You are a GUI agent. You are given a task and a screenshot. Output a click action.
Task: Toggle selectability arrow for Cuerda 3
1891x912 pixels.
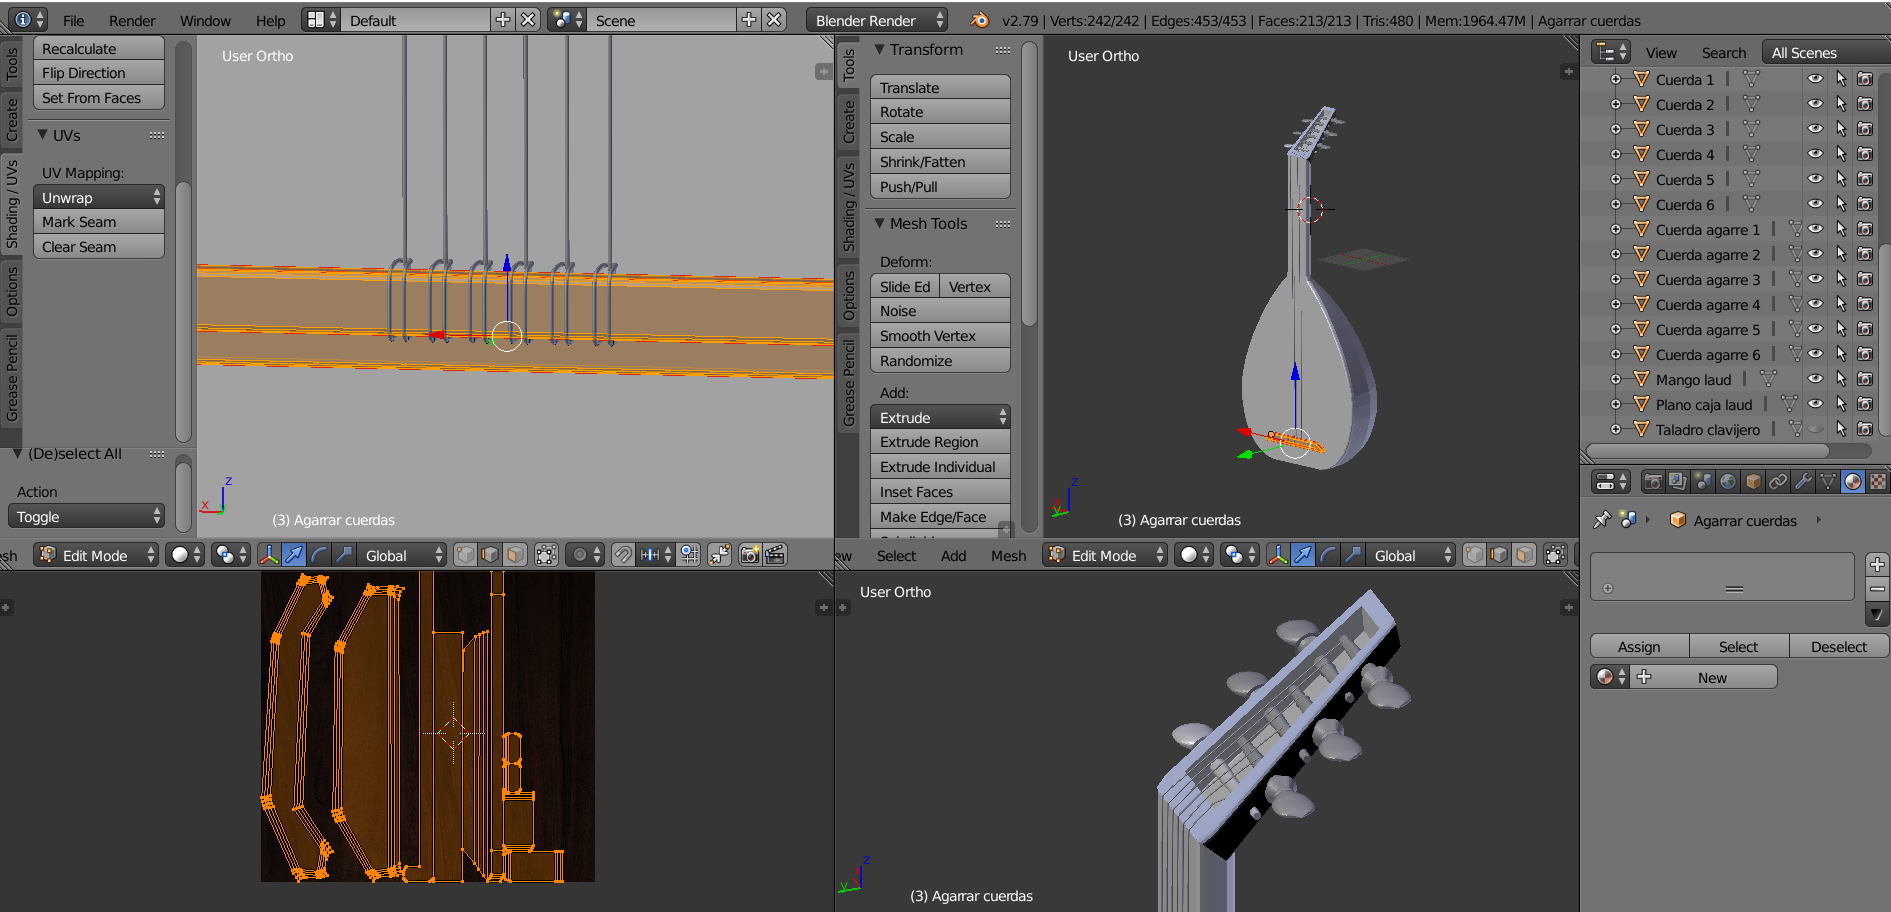[1841, 129]
